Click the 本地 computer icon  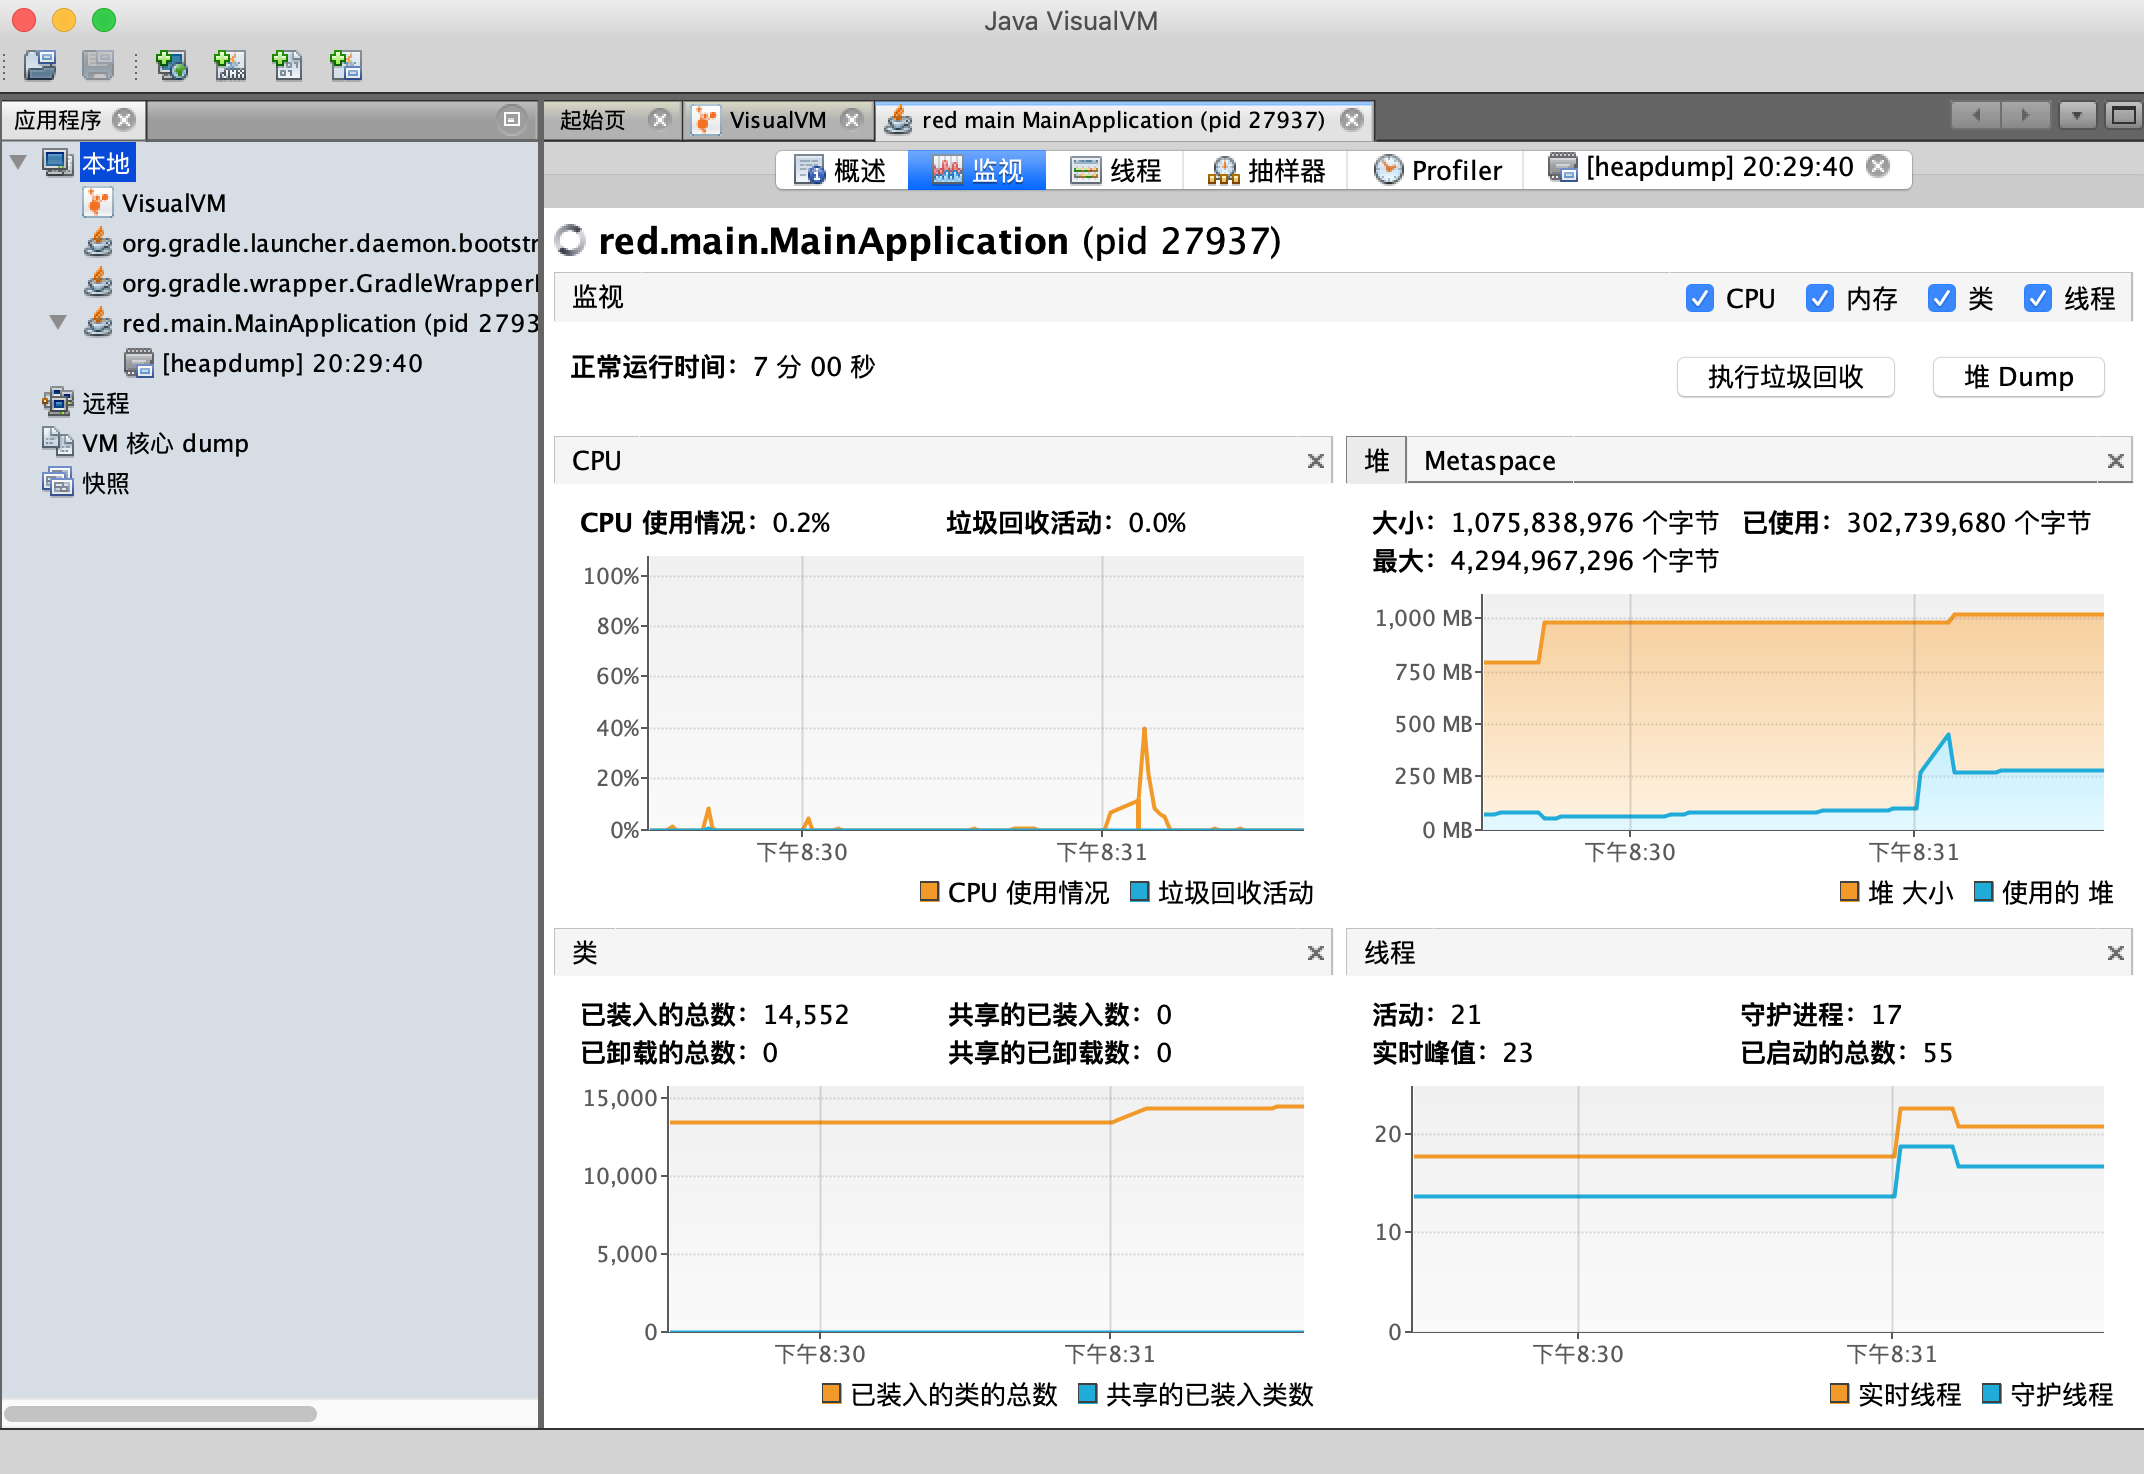point(58,163)
